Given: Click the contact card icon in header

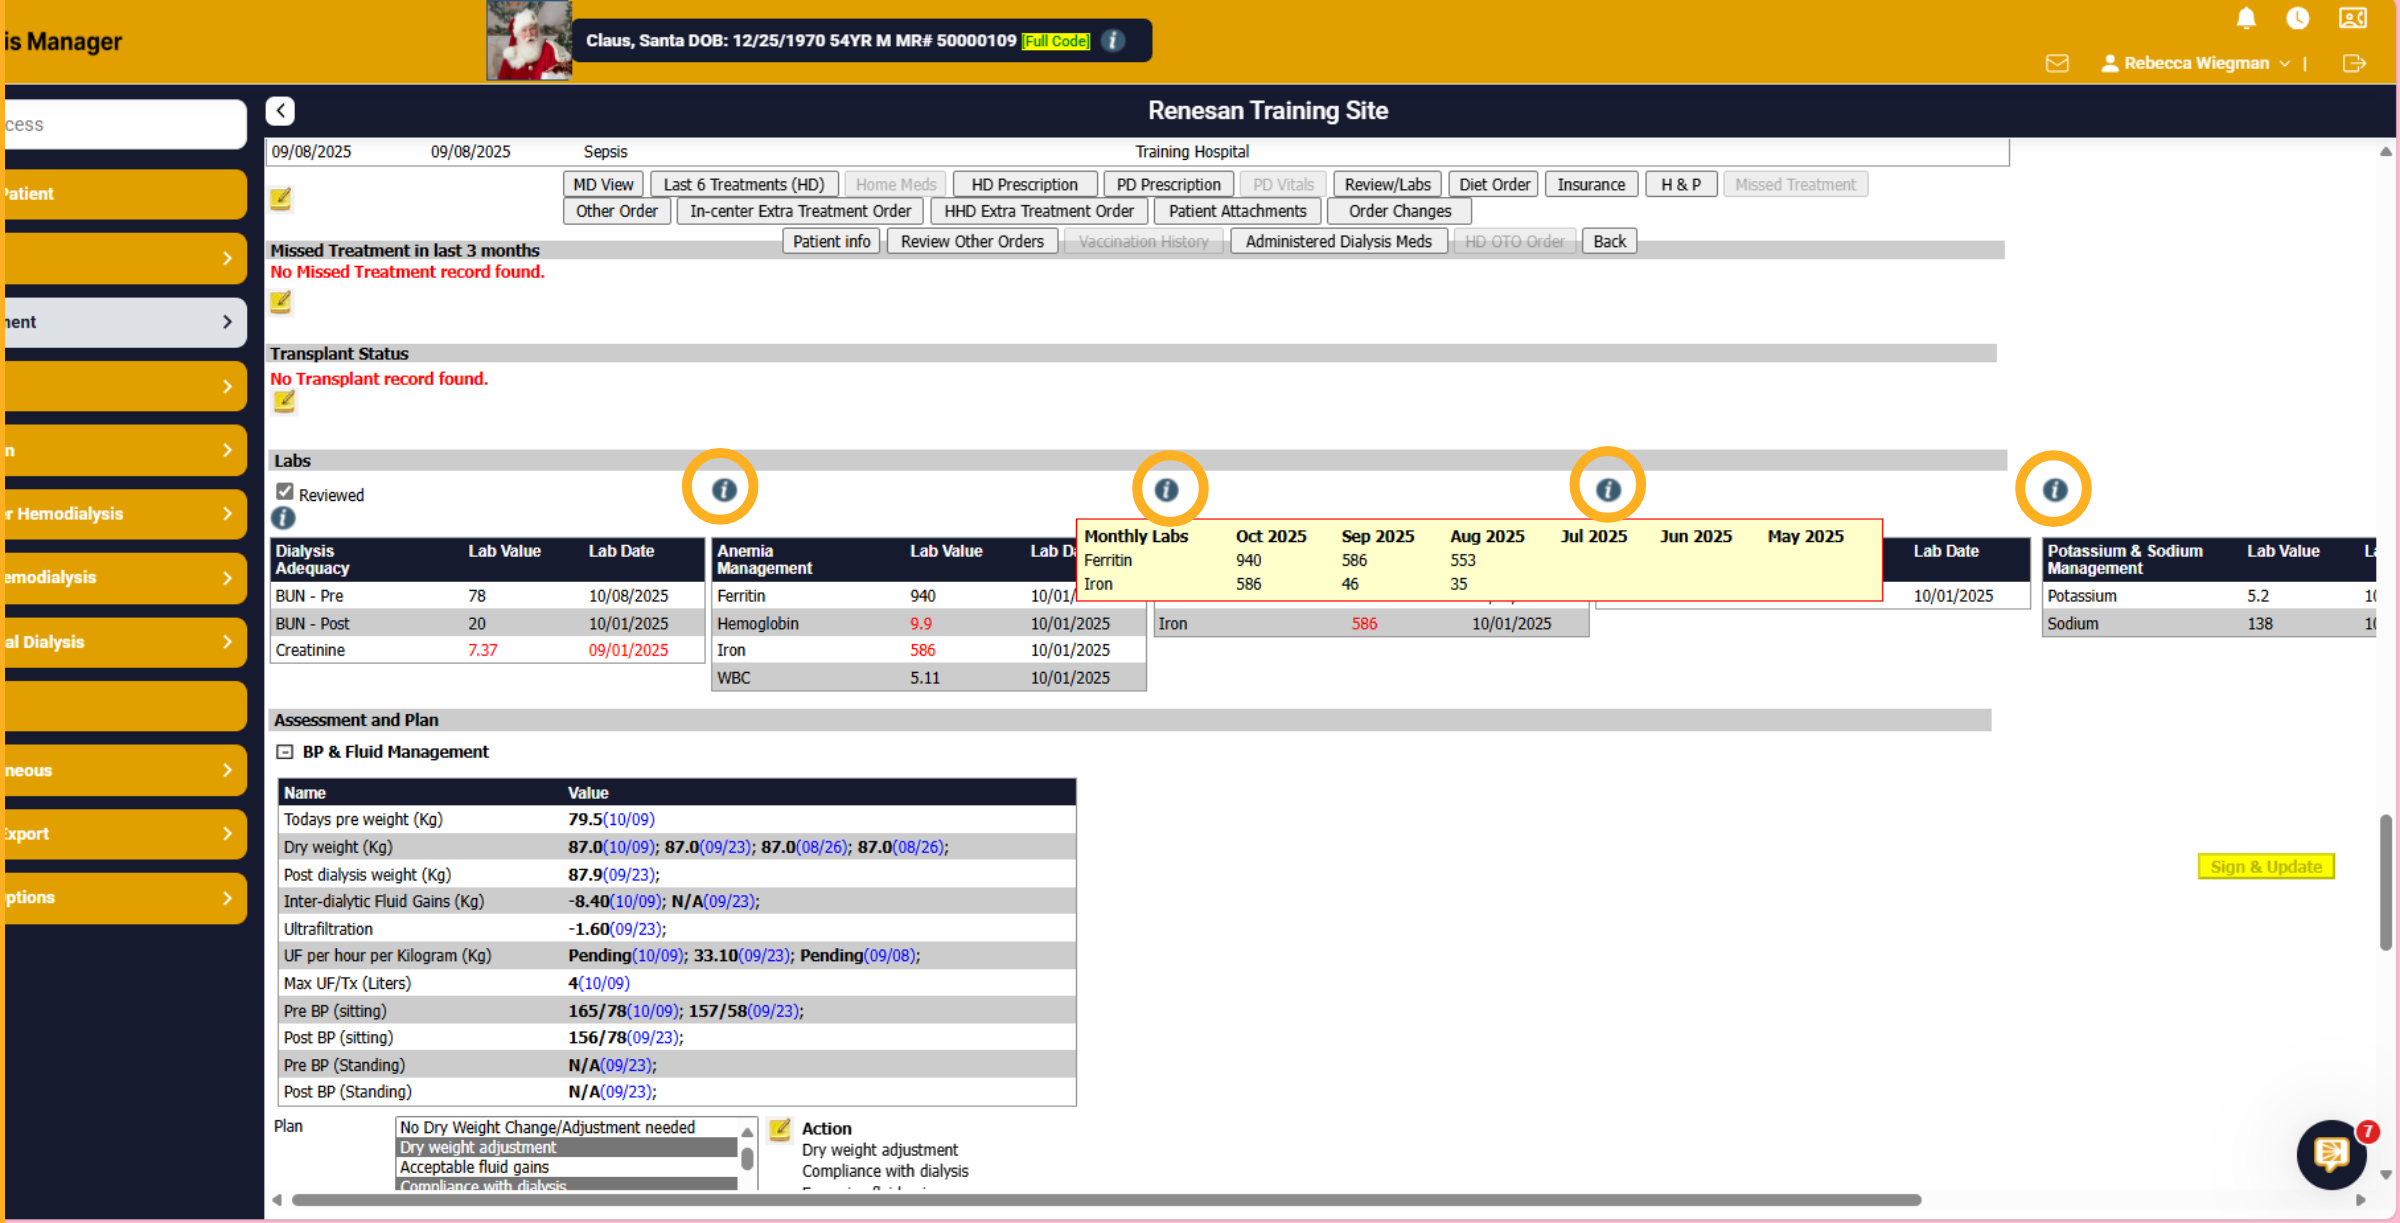Looking at the screenshot, I should [2353, 18].
